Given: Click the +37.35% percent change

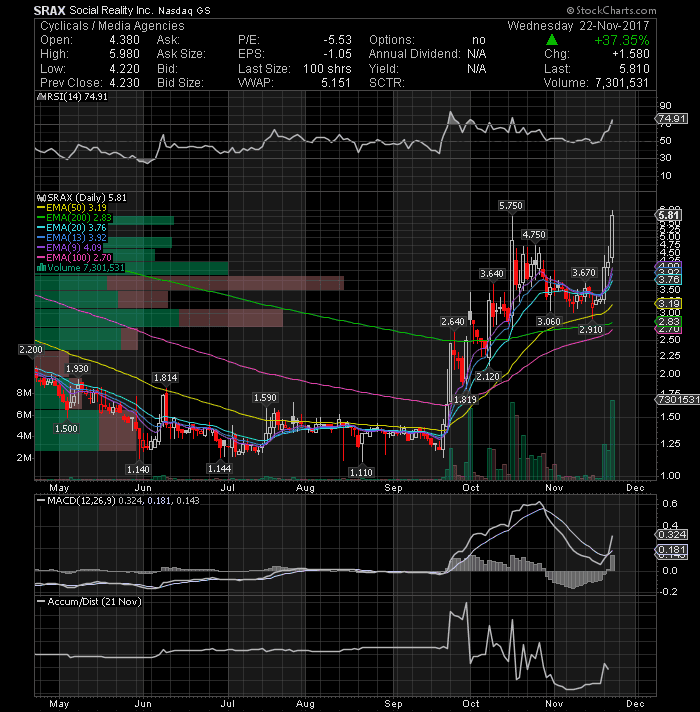Looking at the screenshot, I should (622, 40).
